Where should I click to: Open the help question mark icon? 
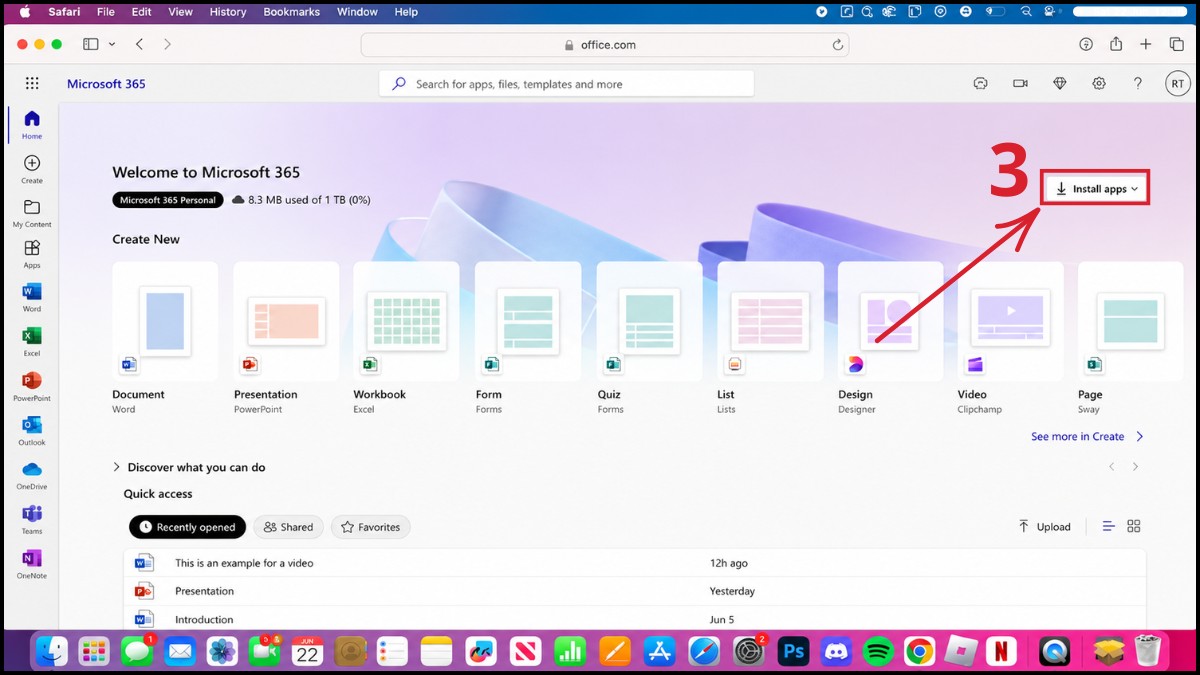tap(1138, 84)
